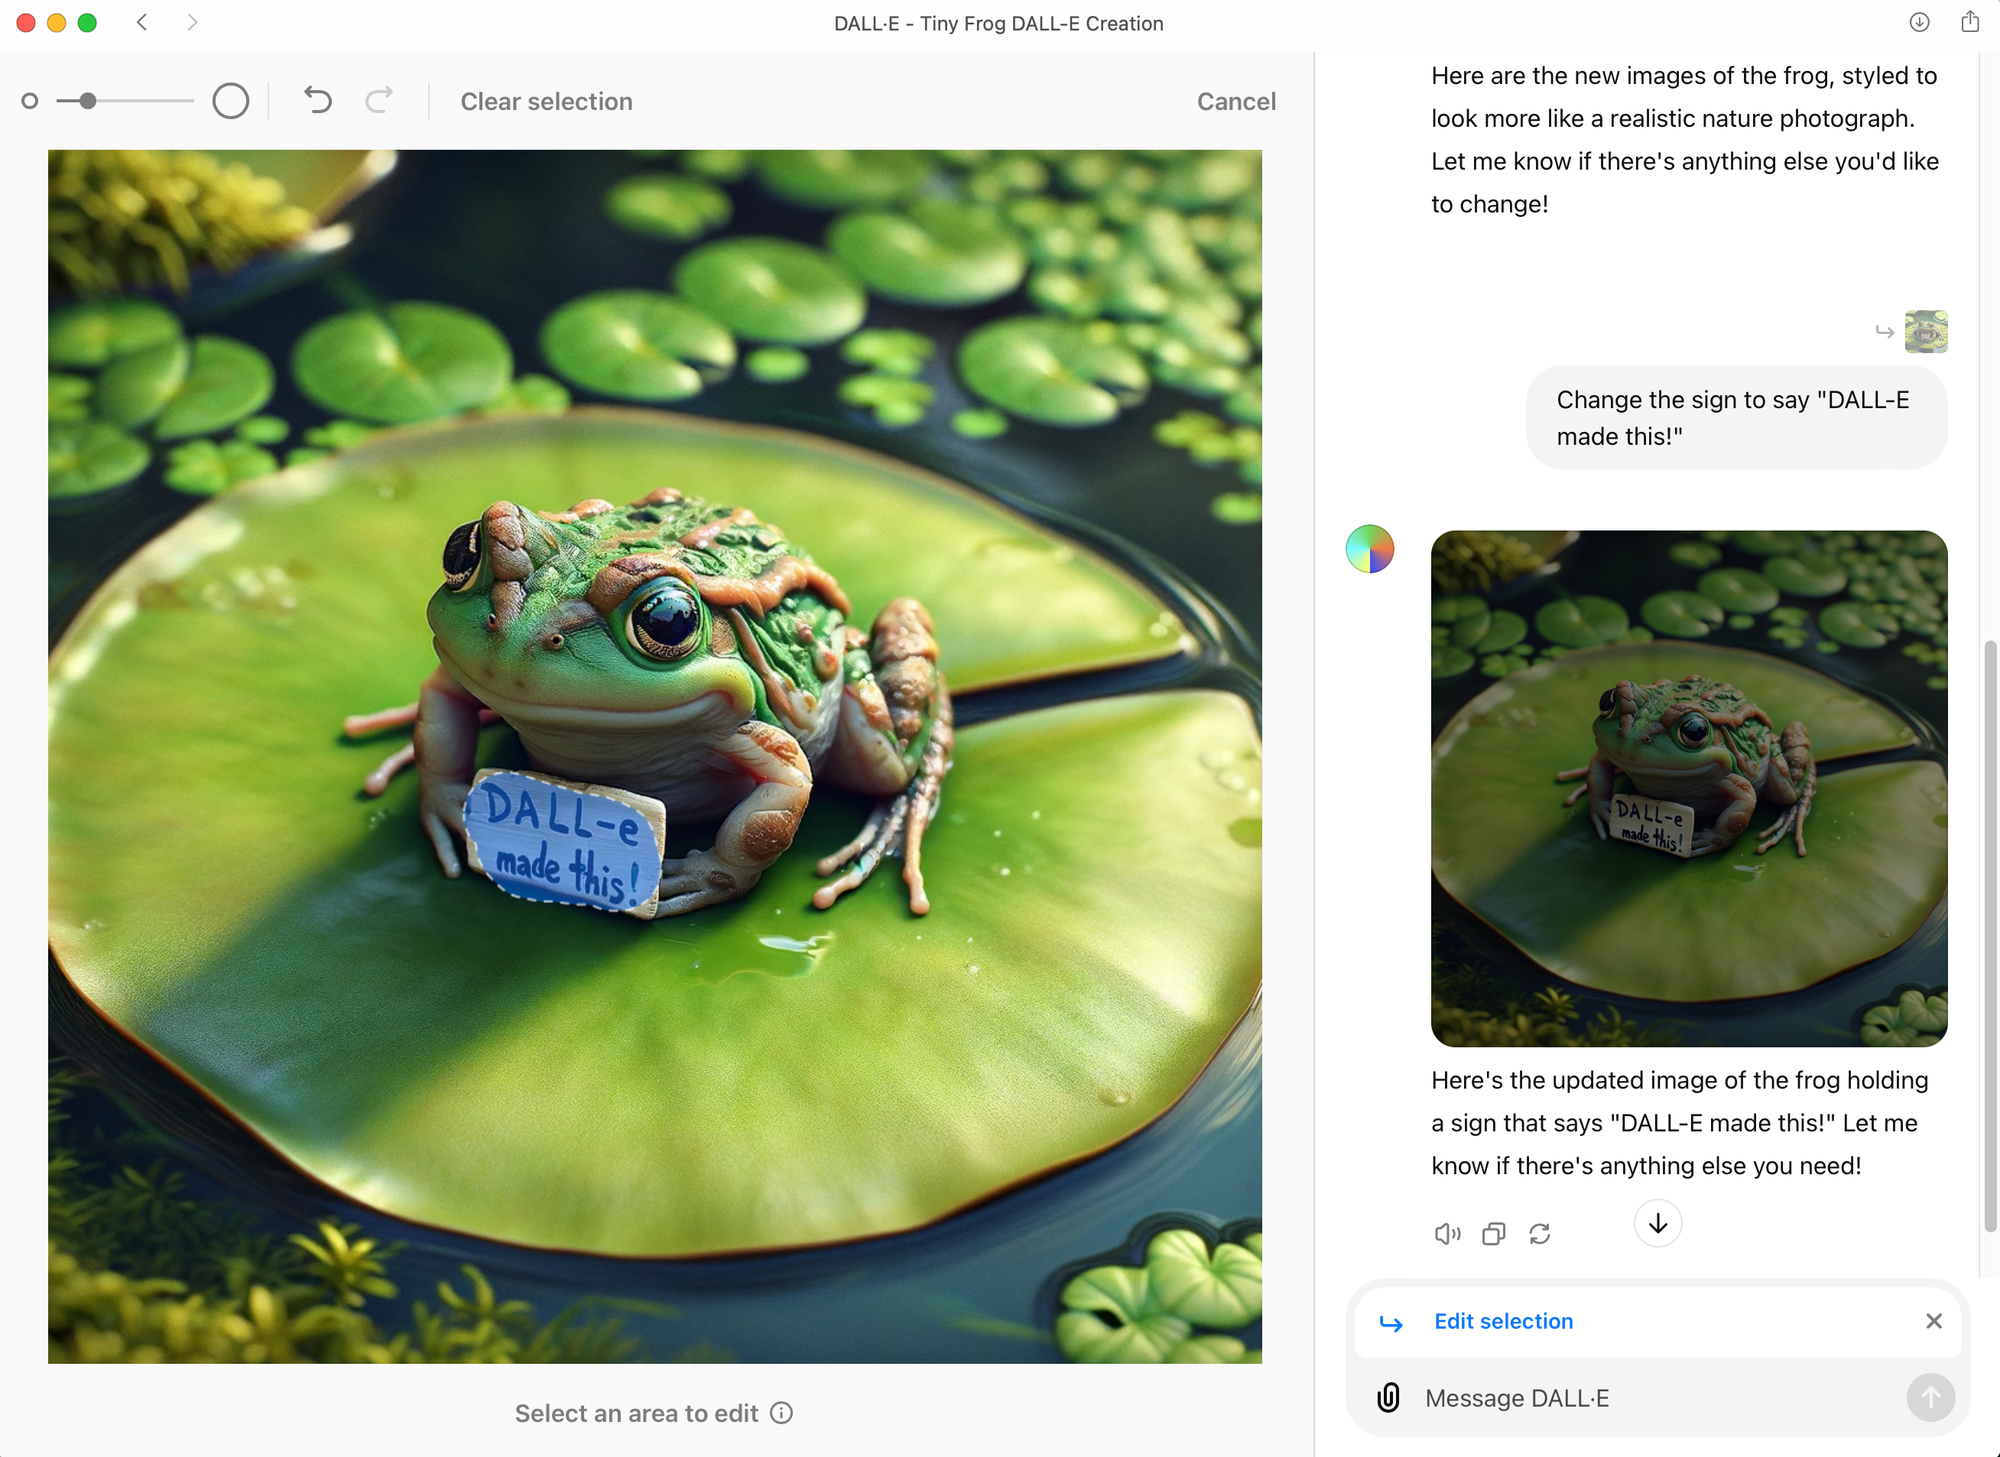Cancel the image editing mode

tap(1236, 101)
